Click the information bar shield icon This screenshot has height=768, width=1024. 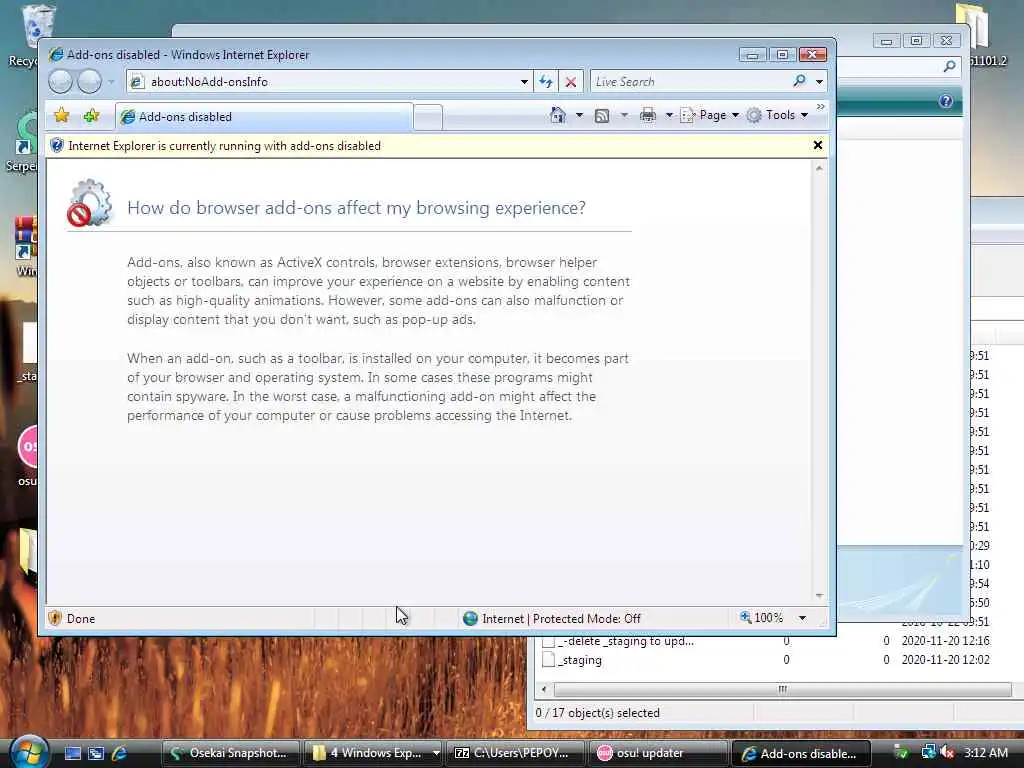tap(57, 146)
